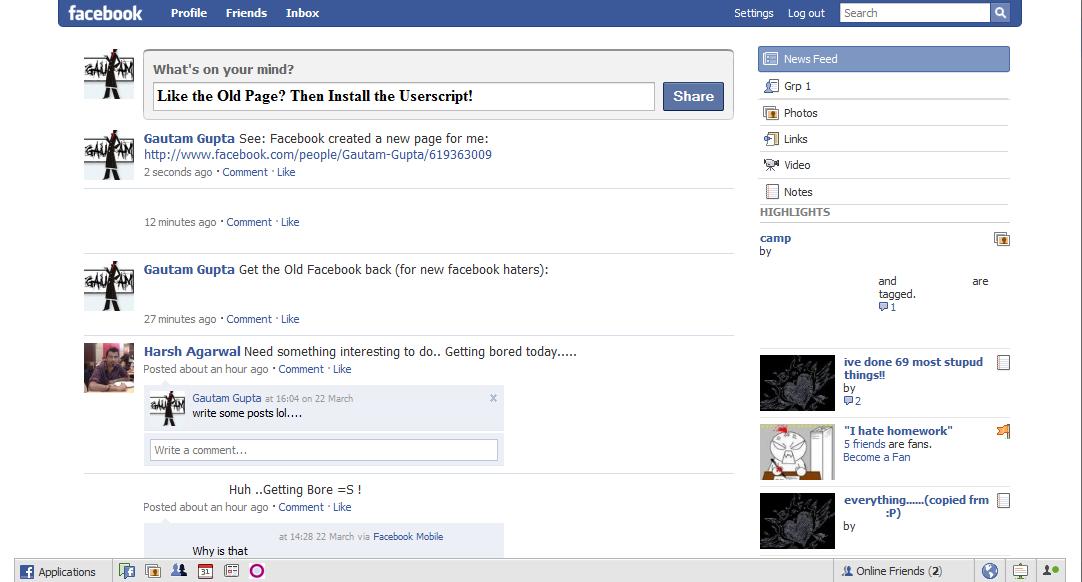Screen dimensions: 1082x582
Task: Open Video via its camera sidebar icon
Action: click(x=771, y=165)
